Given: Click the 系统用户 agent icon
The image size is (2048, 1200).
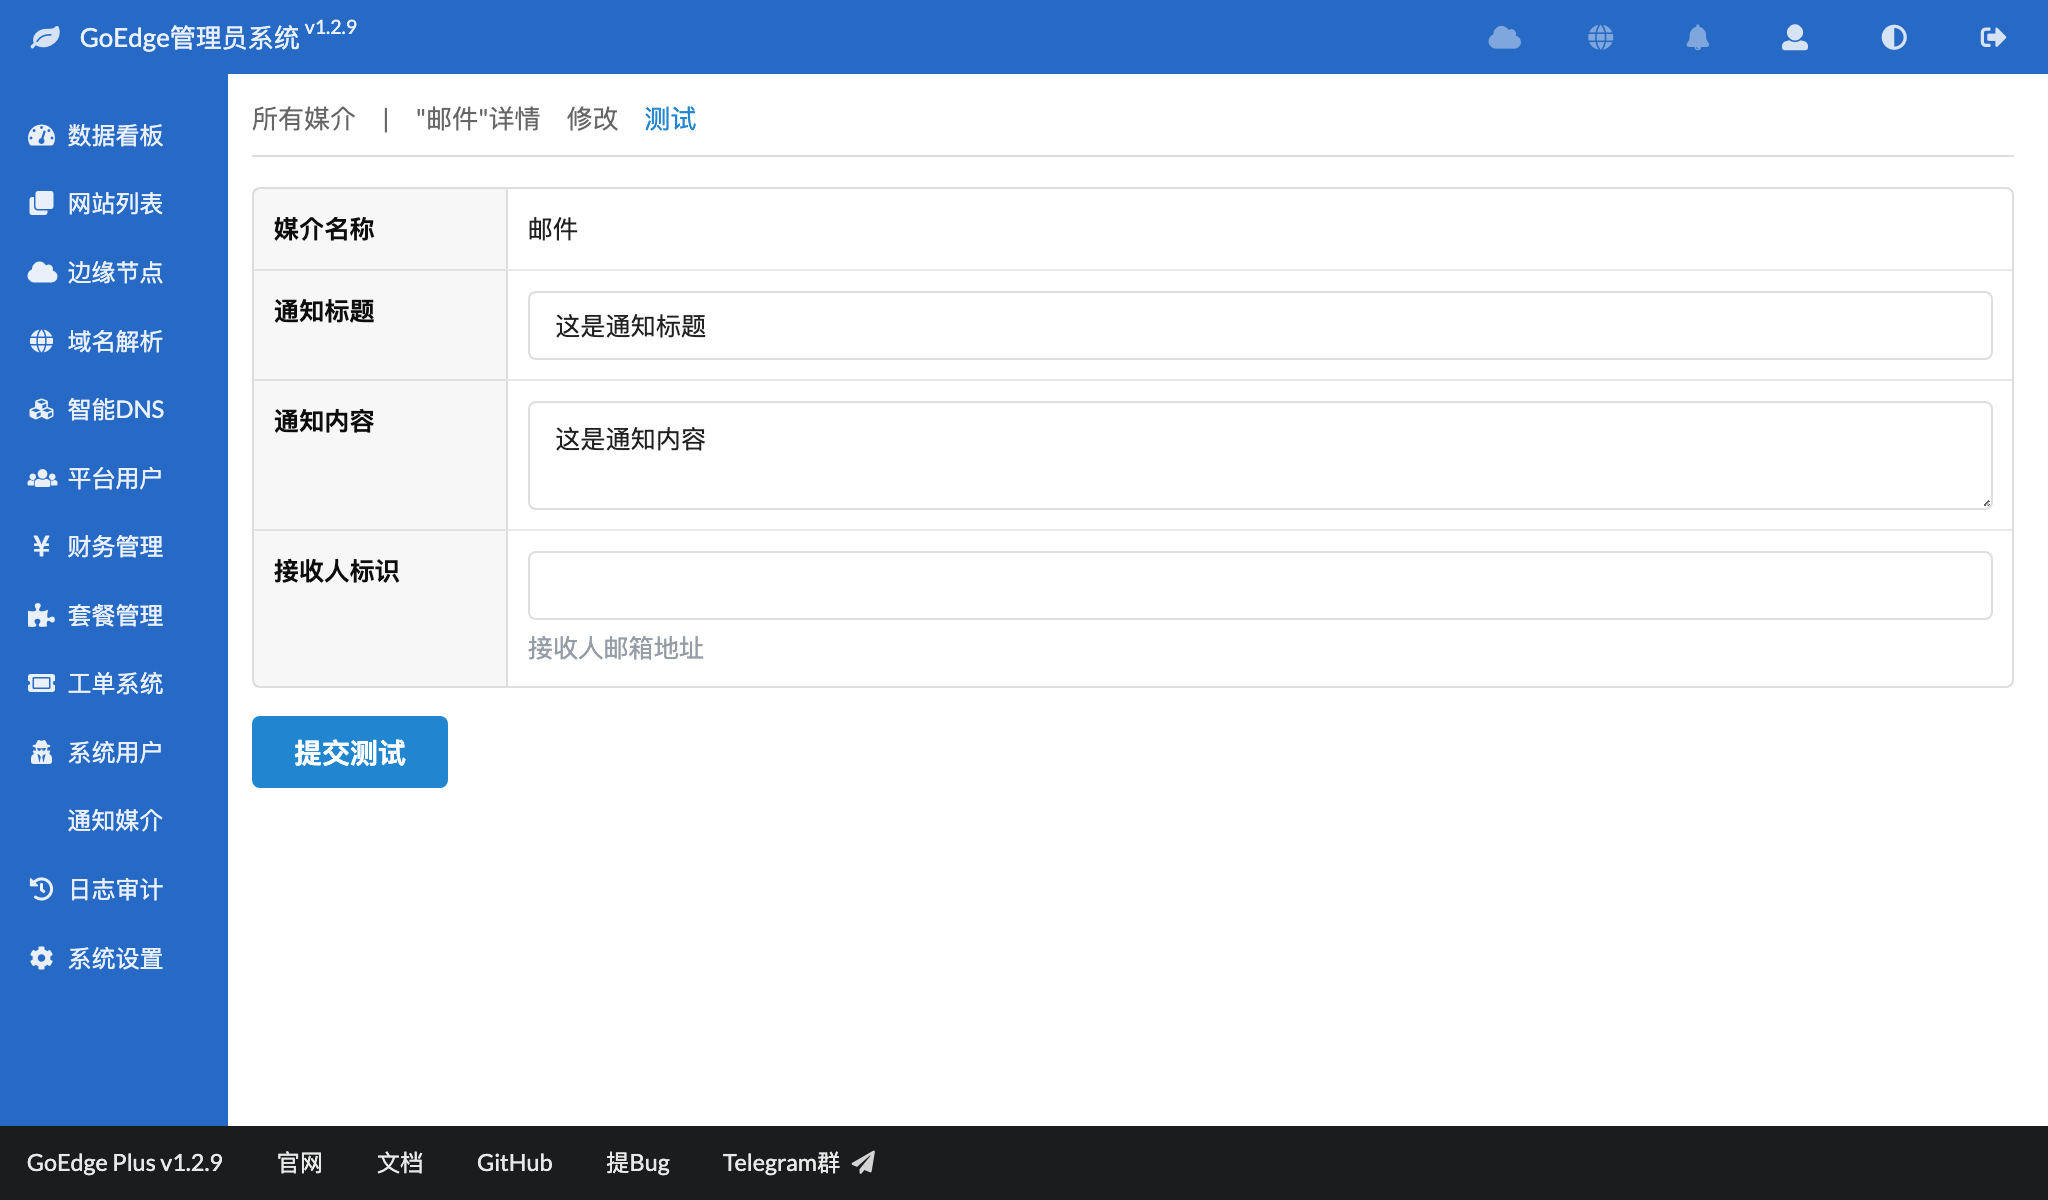Looking at the screenshot, I should [41, 752].
